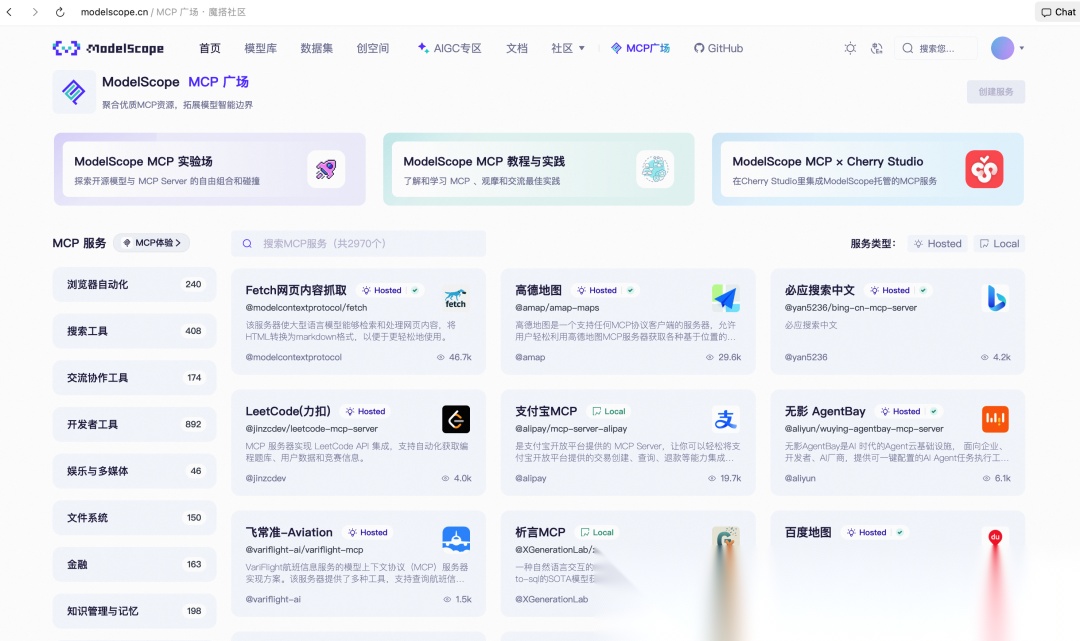This screenshot has height=641, width=1080.
Task: Open 无影 AgentBay service title
Action: tap(825, 412)
